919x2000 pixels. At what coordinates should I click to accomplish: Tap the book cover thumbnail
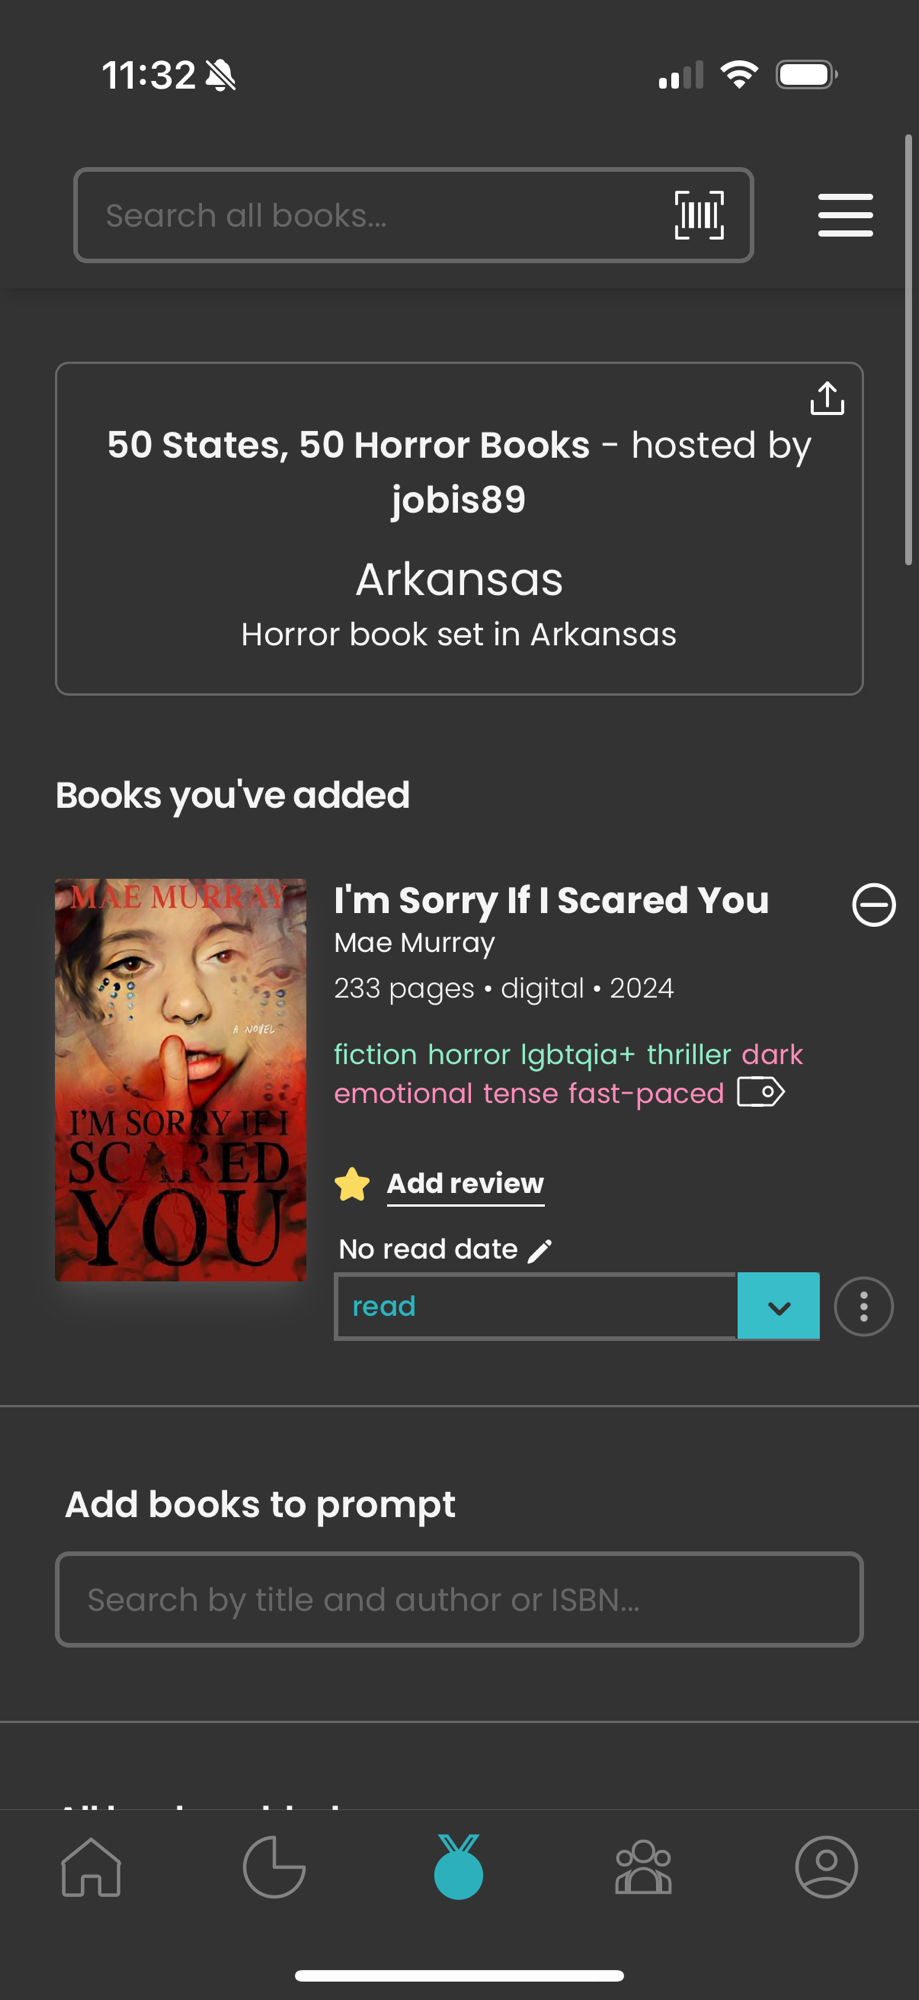(181, 1080)
